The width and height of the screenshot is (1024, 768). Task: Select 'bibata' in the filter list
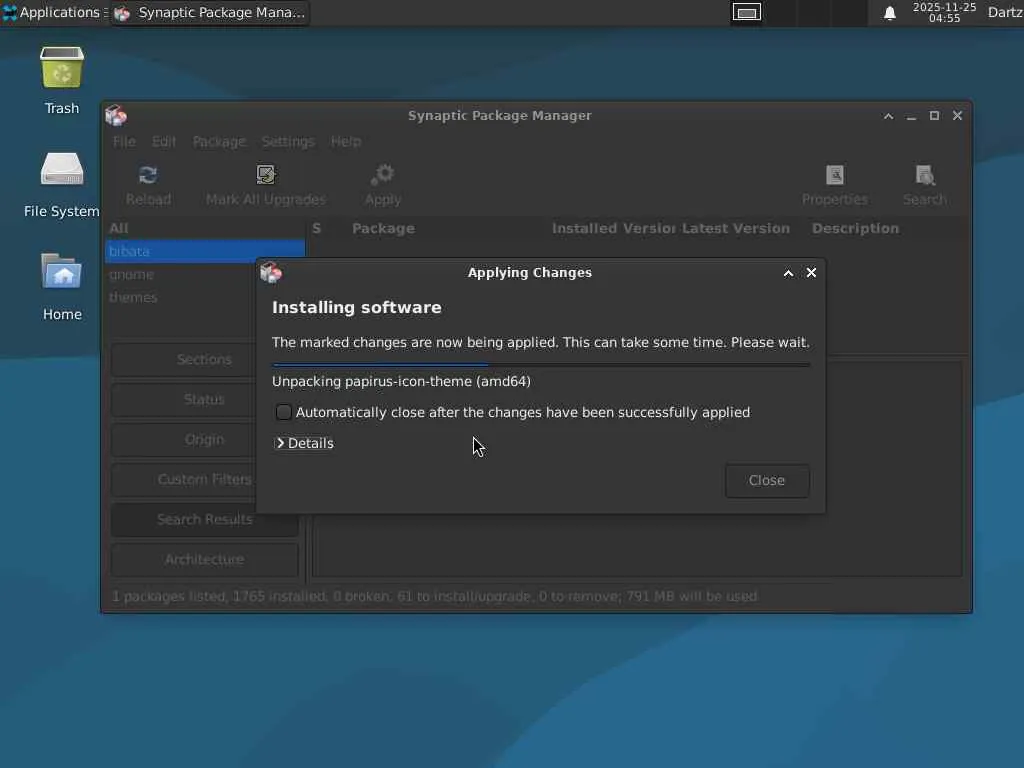tap(205, 251)
